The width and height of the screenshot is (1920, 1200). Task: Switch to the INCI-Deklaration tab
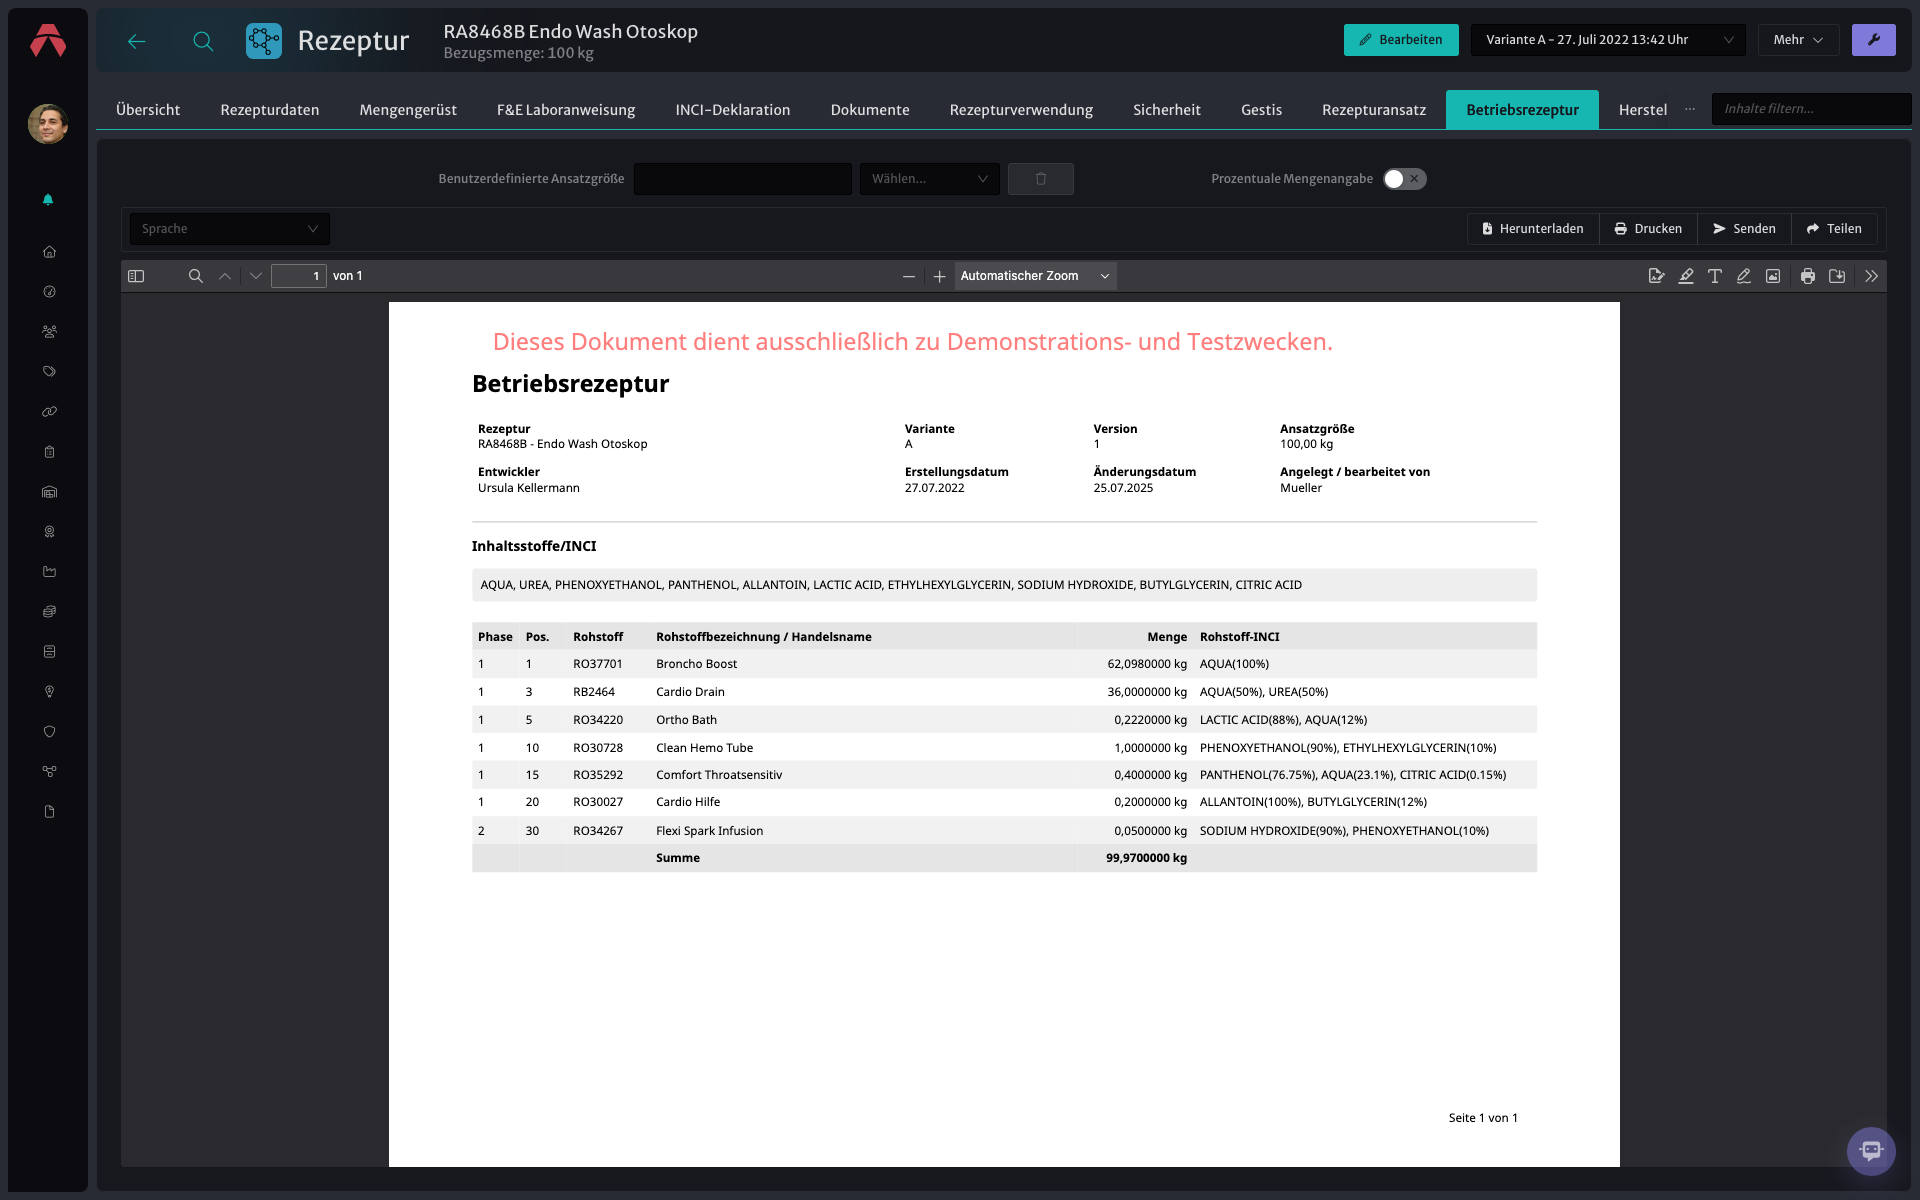[732, 110]
